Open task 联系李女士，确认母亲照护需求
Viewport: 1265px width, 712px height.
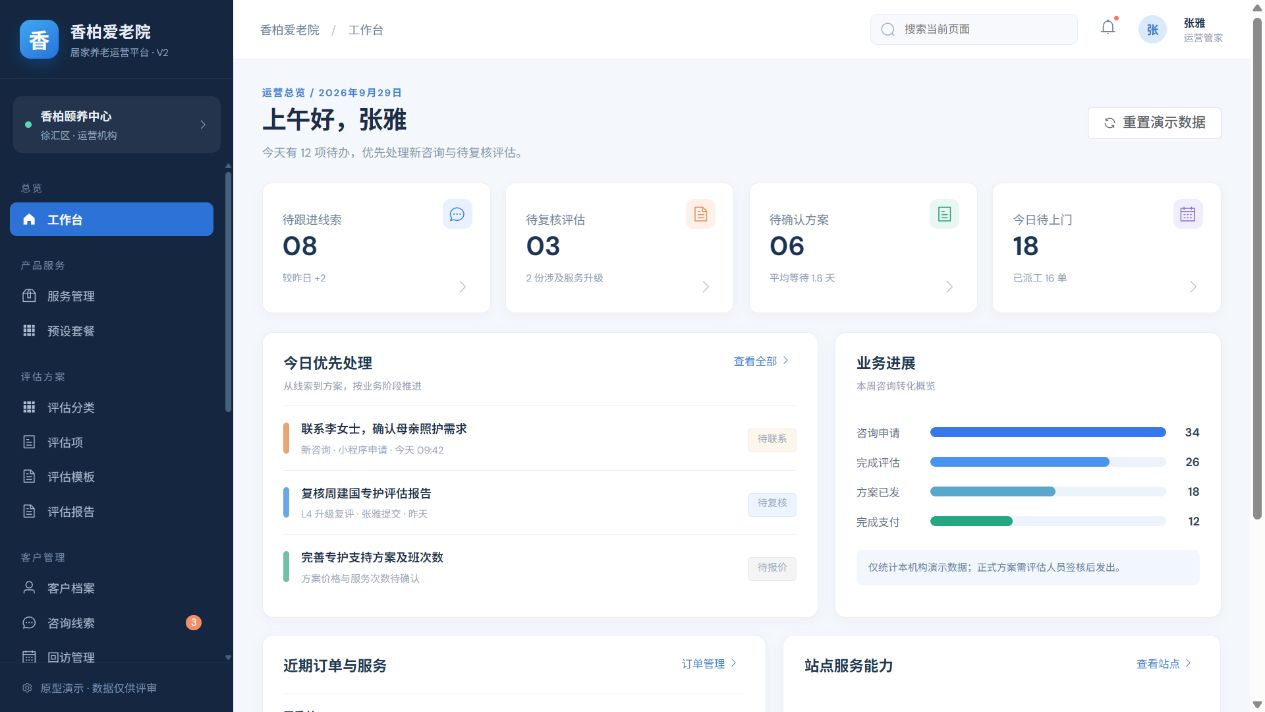tap(540, 438)
